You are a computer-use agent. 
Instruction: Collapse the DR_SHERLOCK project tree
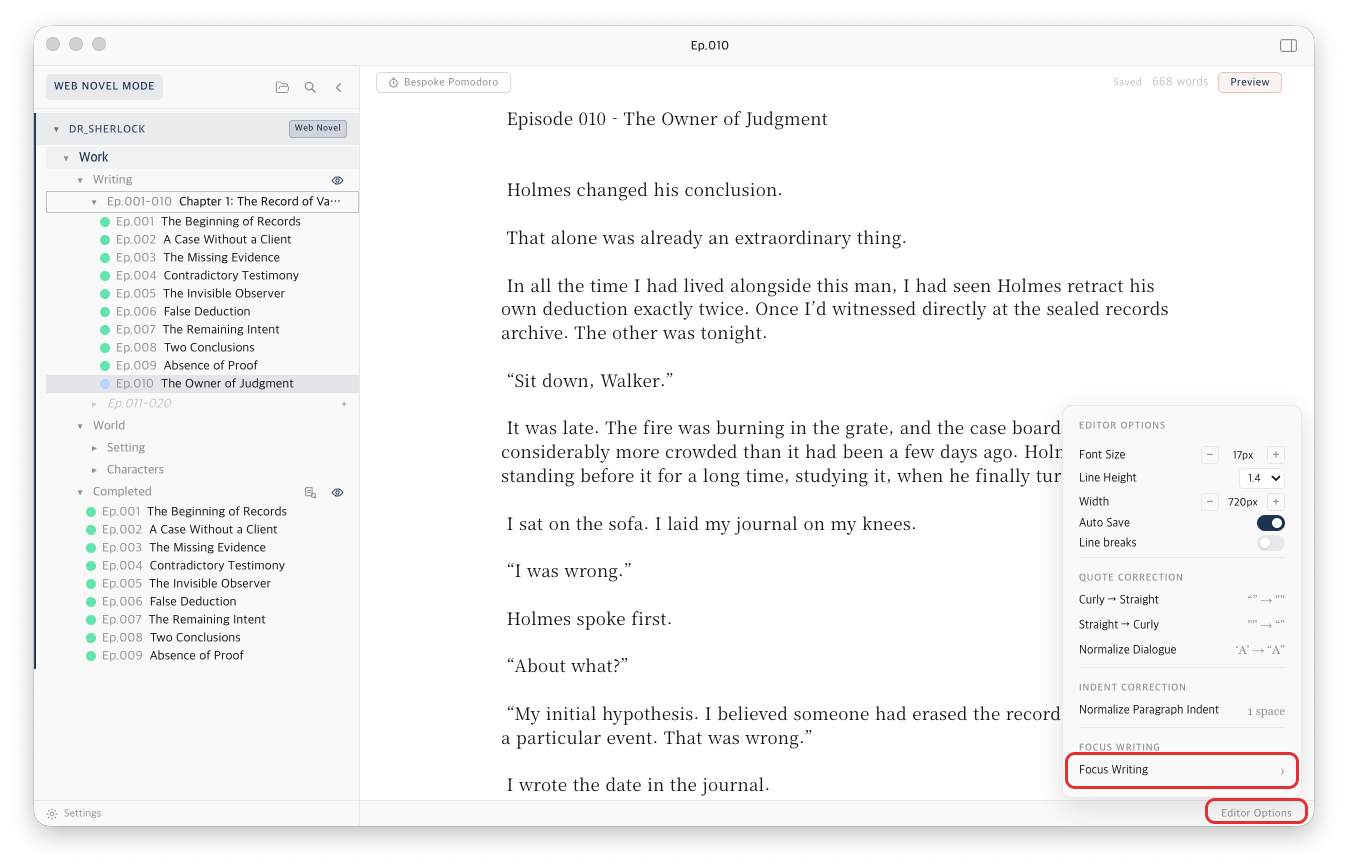(56, 129)
